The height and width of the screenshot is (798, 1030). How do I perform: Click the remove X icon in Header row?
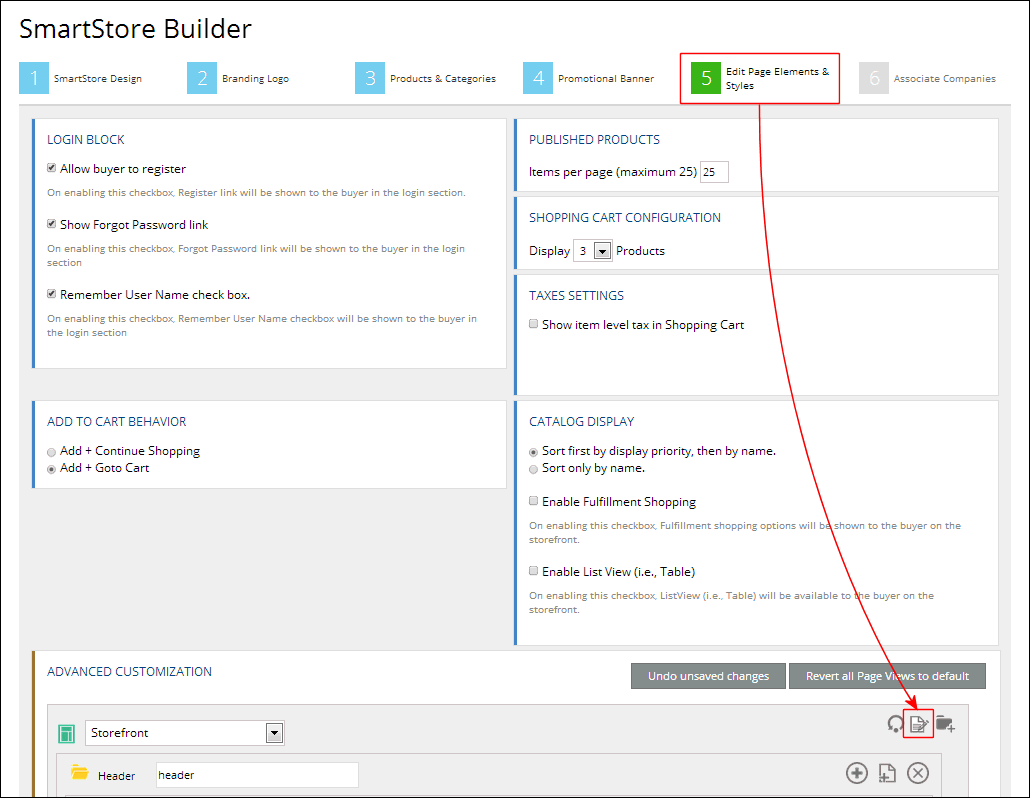(x=918, y=773)
